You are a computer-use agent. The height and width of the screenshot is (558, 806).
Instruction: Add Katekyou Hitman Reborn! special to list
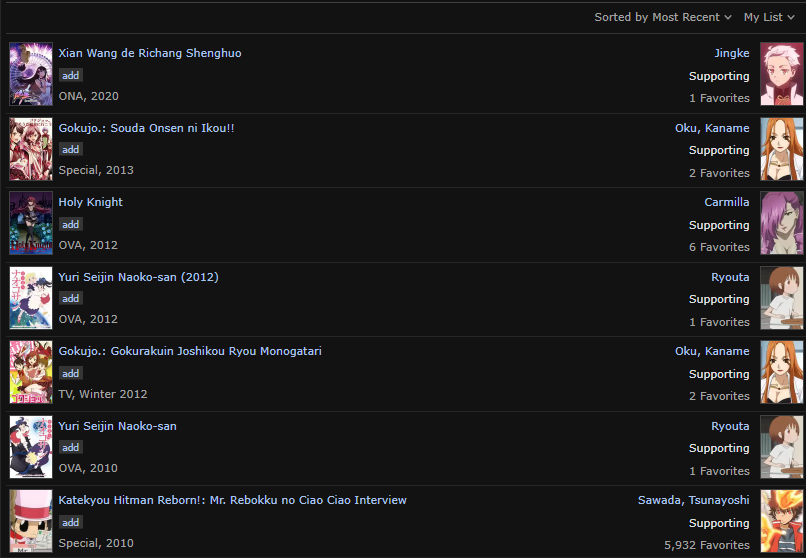pyautogui.click(x=70, y=523)
